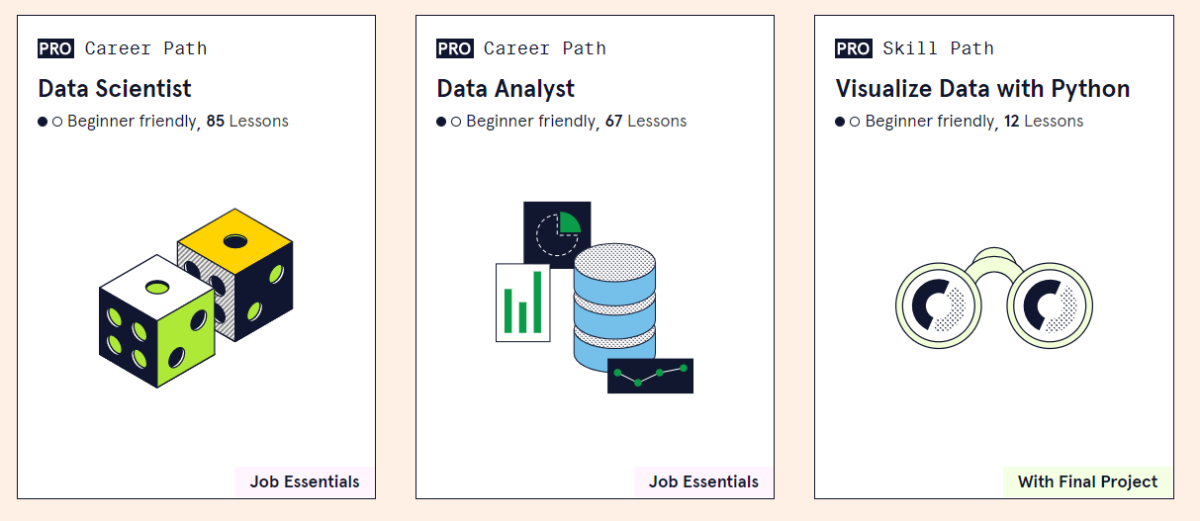The image size is (1200, 521).
Task: Open the Data Analyst career path
Action: [x=506, y=89]
